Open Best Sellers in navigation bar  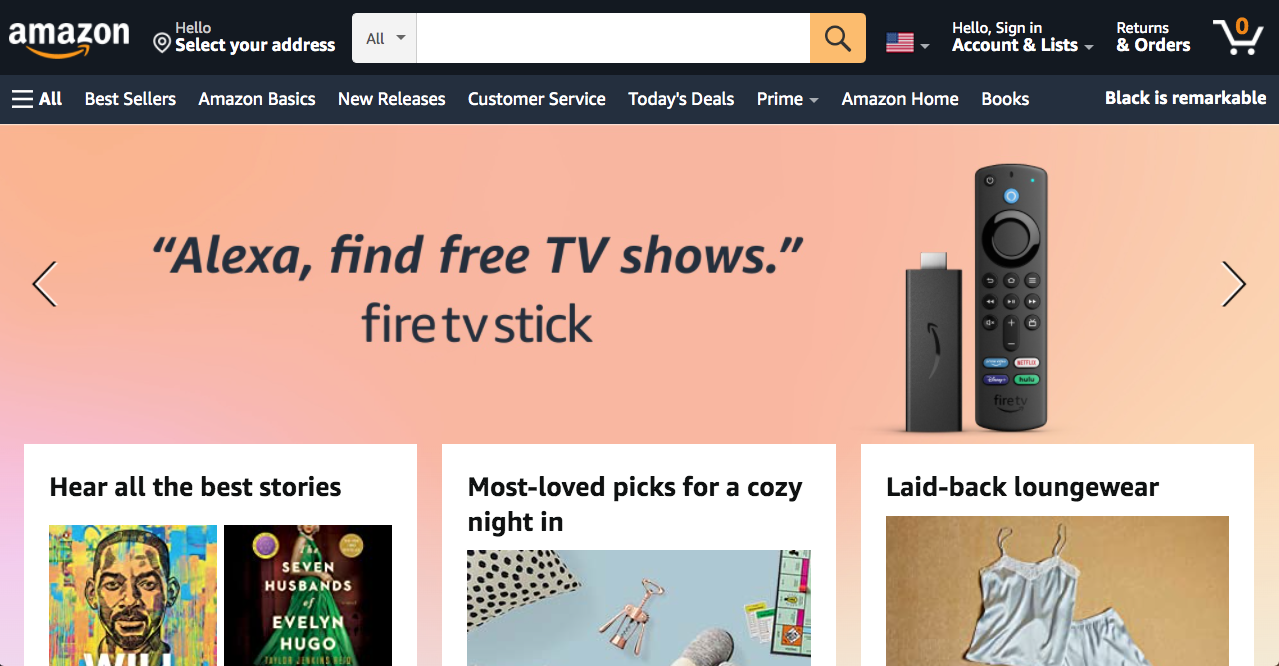tap(130, 99)
